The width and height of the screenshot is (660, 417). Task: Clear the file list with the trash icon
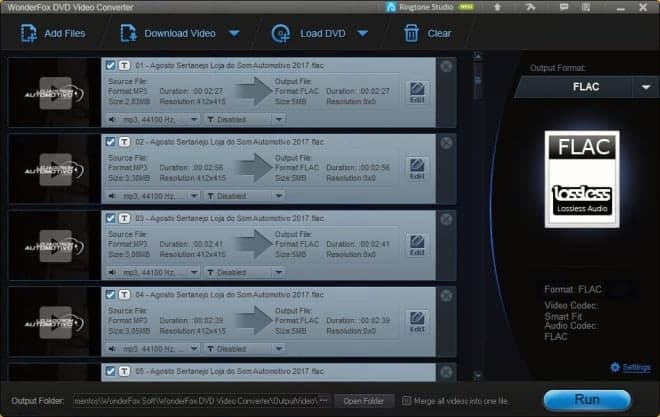tap(411, 33)
